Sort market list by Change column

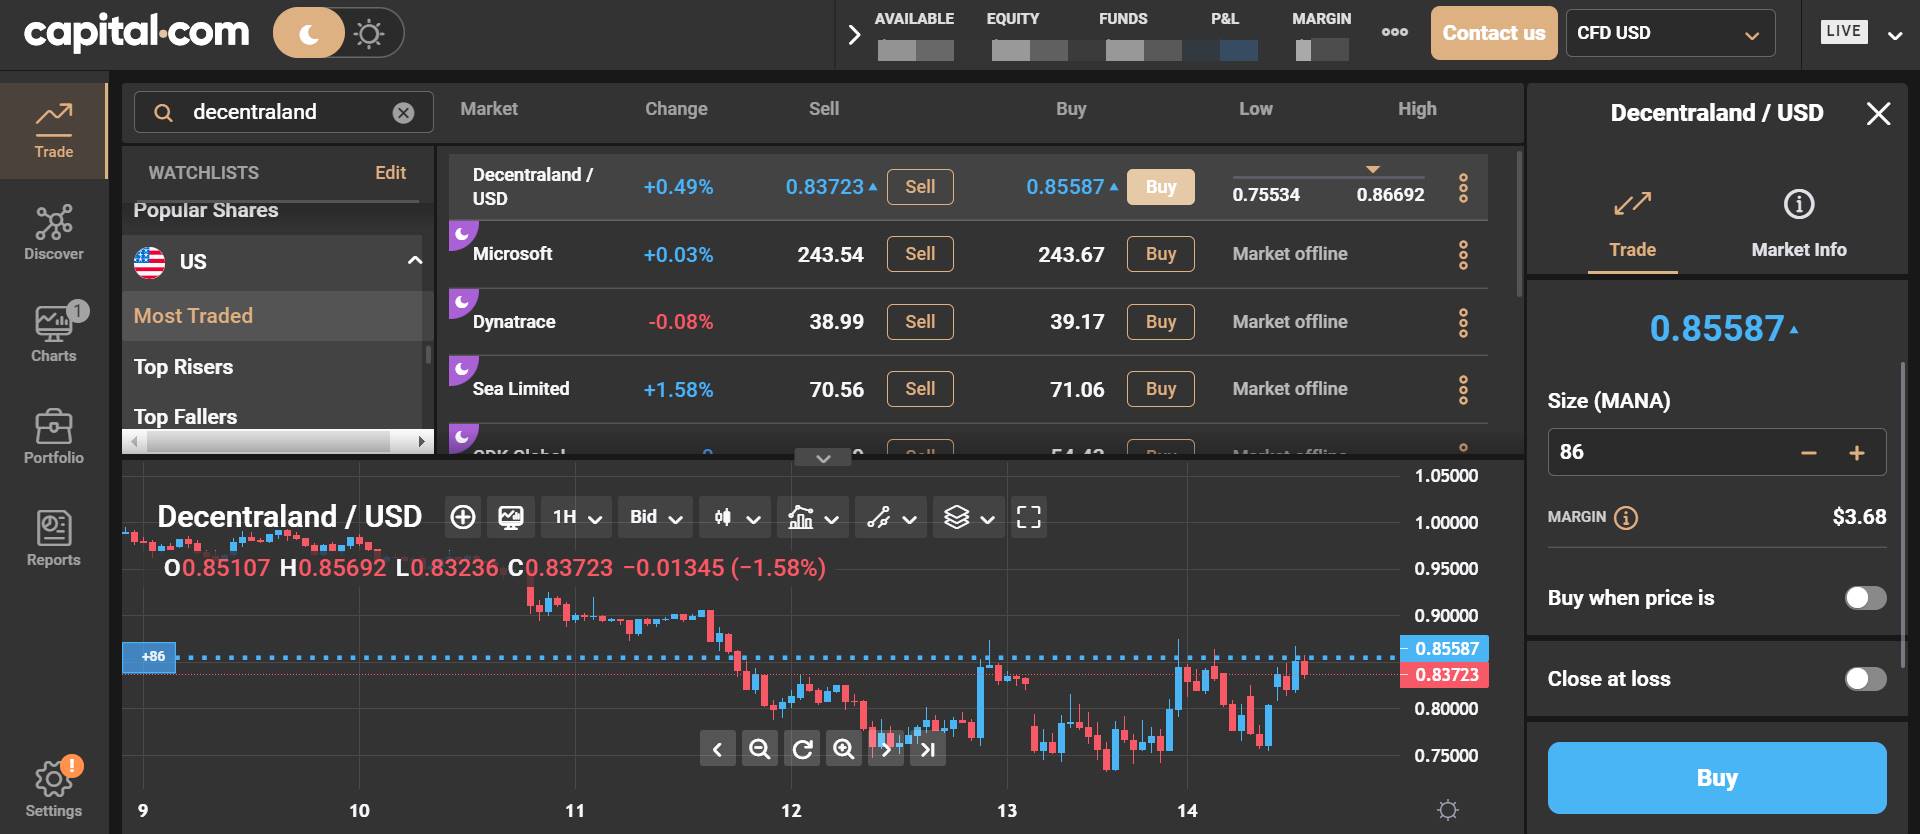[676, 109]
